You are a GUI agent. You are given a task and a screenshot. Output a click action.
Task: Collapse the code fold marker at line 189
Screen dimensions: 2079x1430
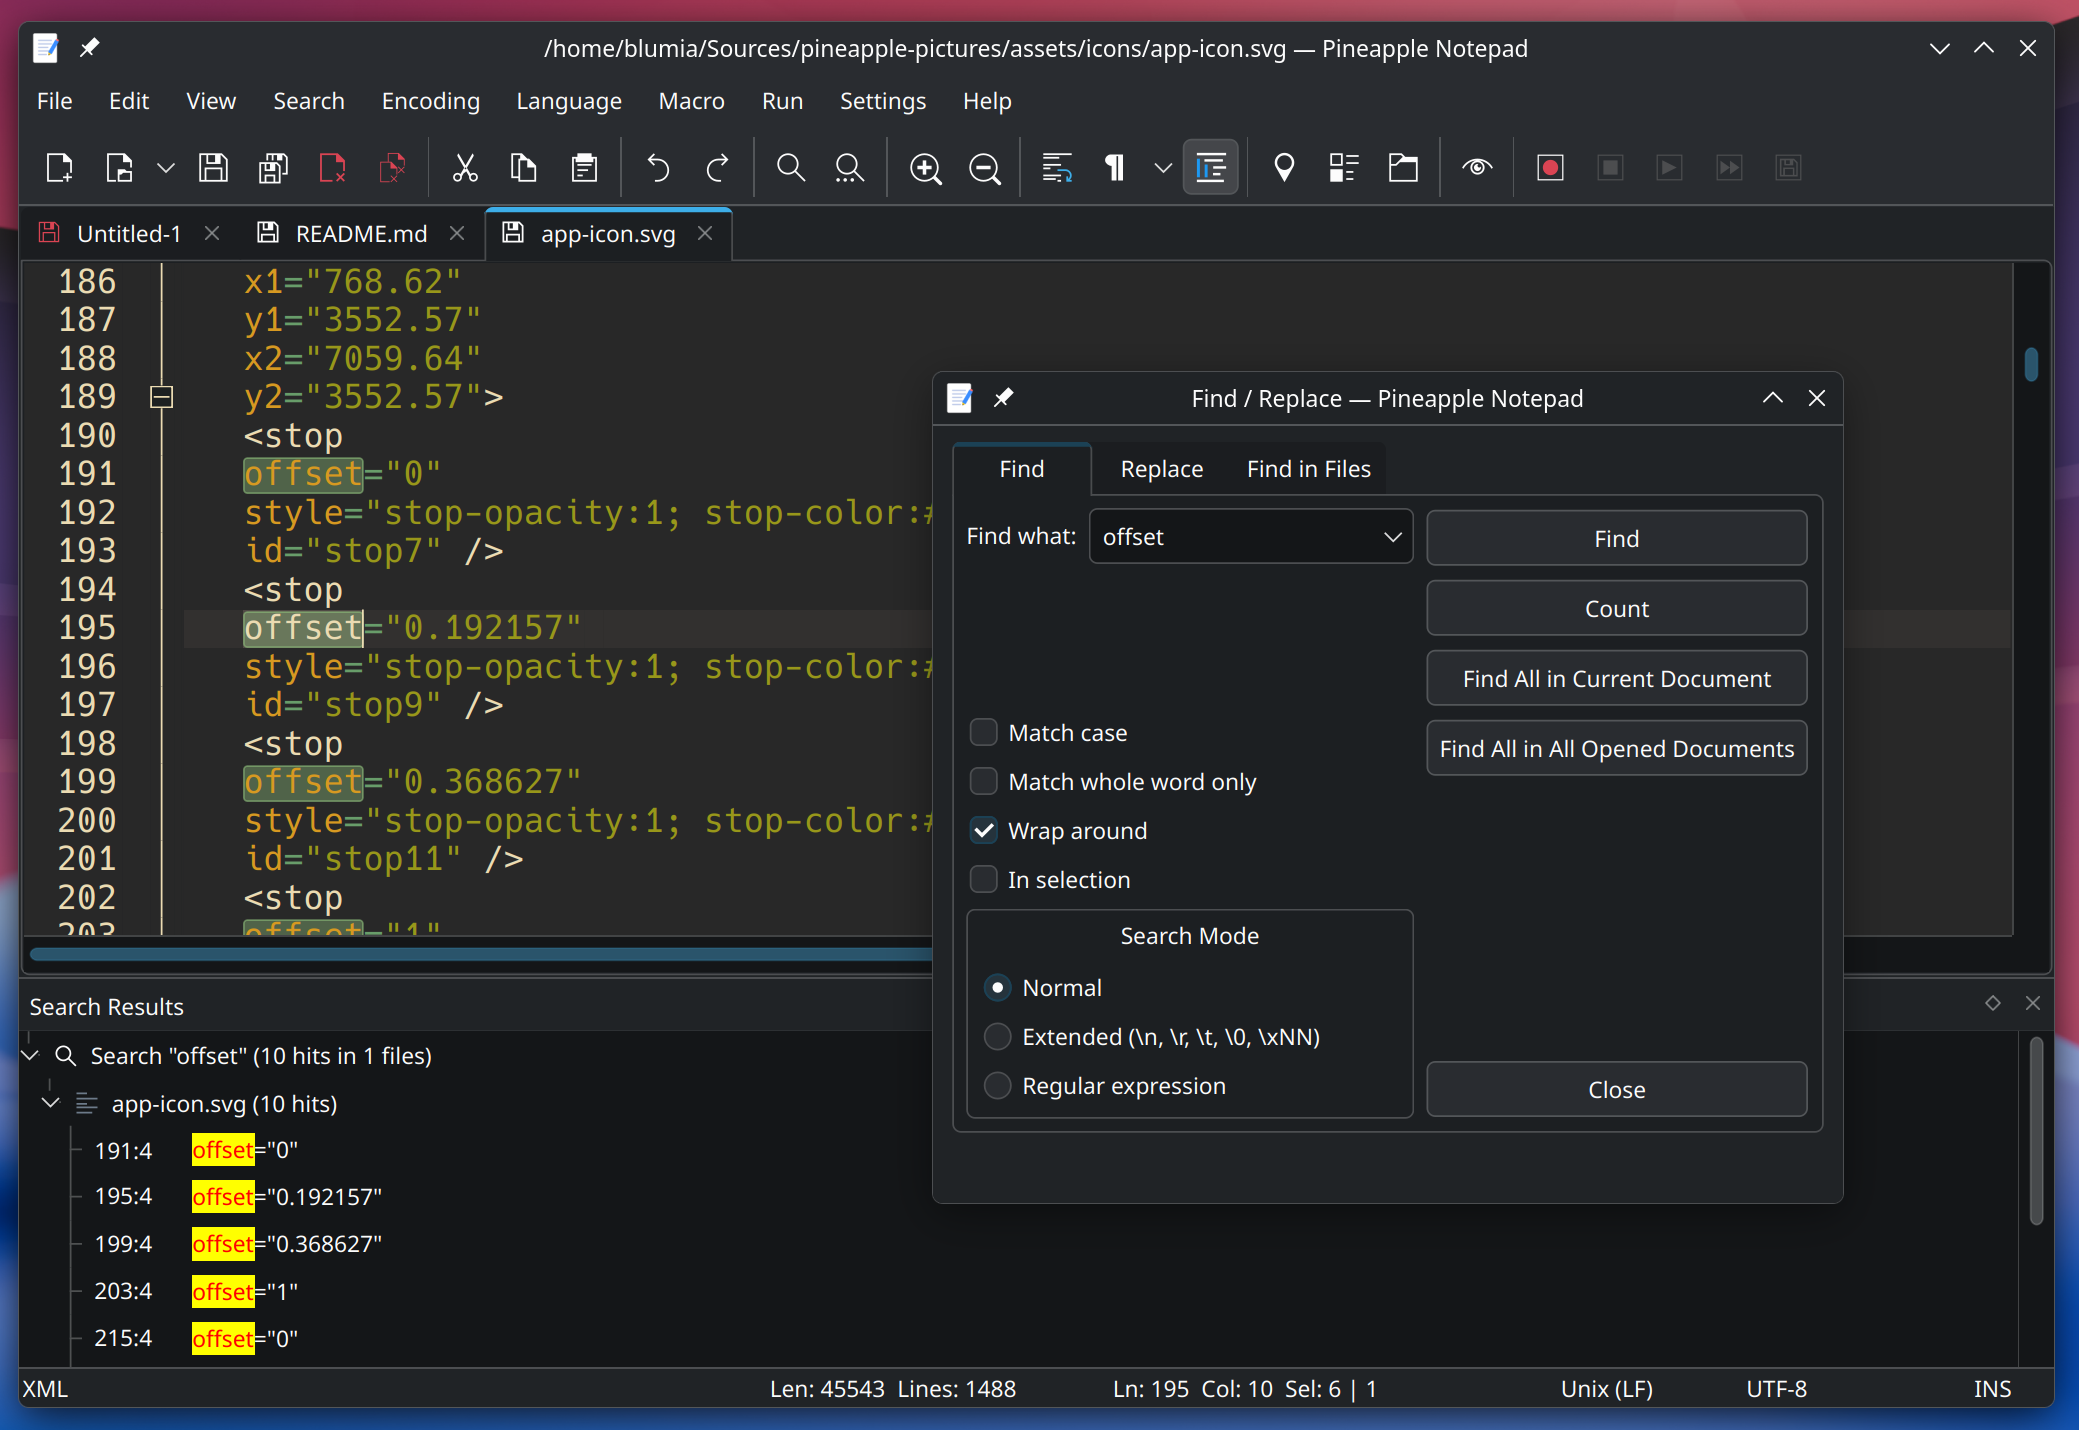161,397
